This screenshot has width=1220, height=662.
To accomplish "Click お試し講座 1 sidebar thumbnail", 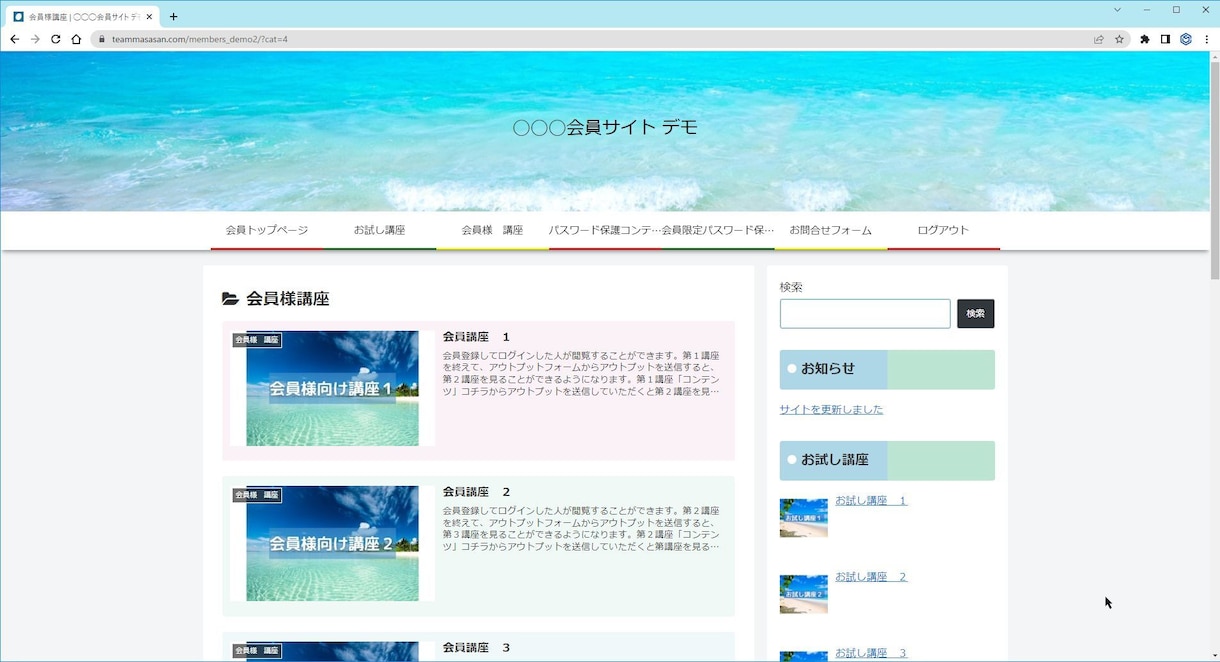I will [x=804, y=518].
